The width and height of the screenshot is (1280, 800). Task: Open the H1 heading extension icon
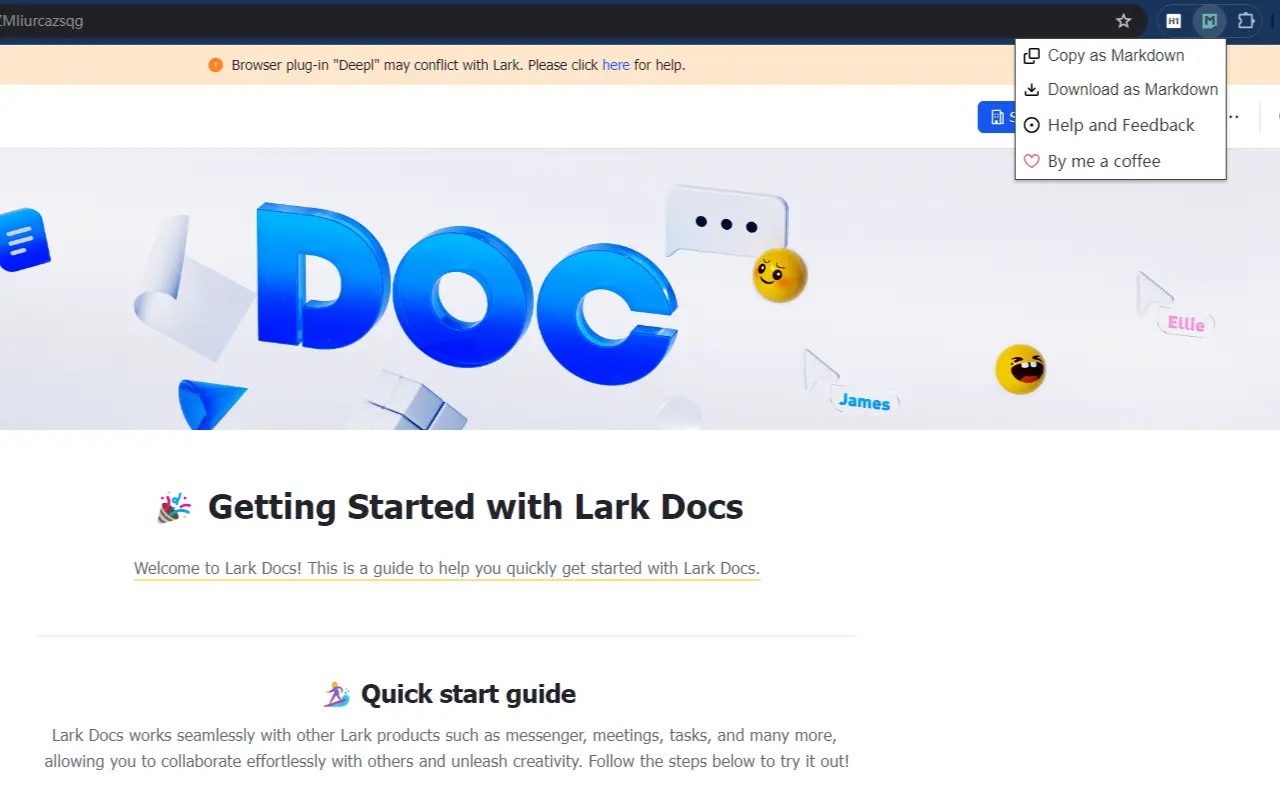[1173, 20]
